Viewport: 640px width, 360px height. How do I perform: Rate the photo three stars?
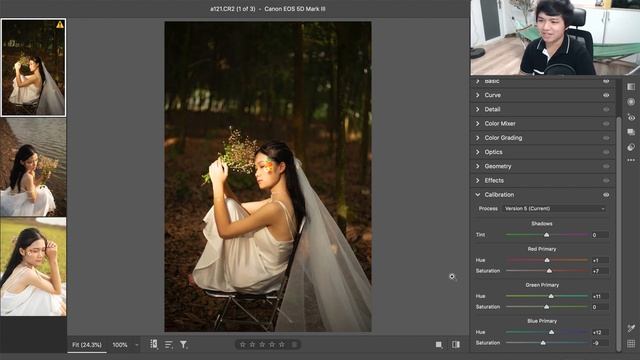click(x=262, y=344)
